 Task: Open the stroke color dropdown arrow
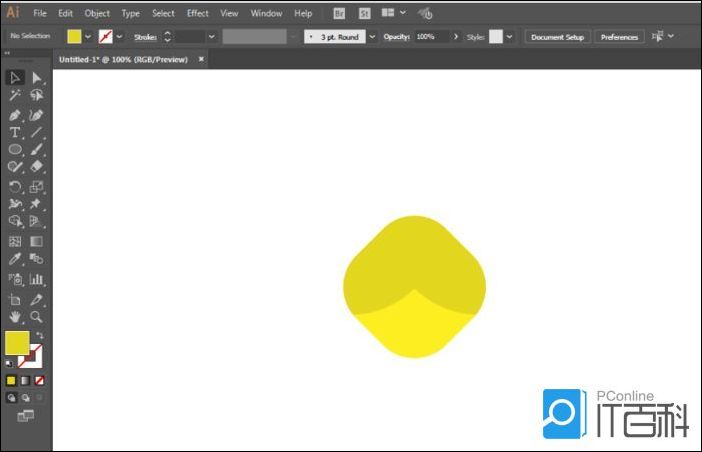point(120,37)
